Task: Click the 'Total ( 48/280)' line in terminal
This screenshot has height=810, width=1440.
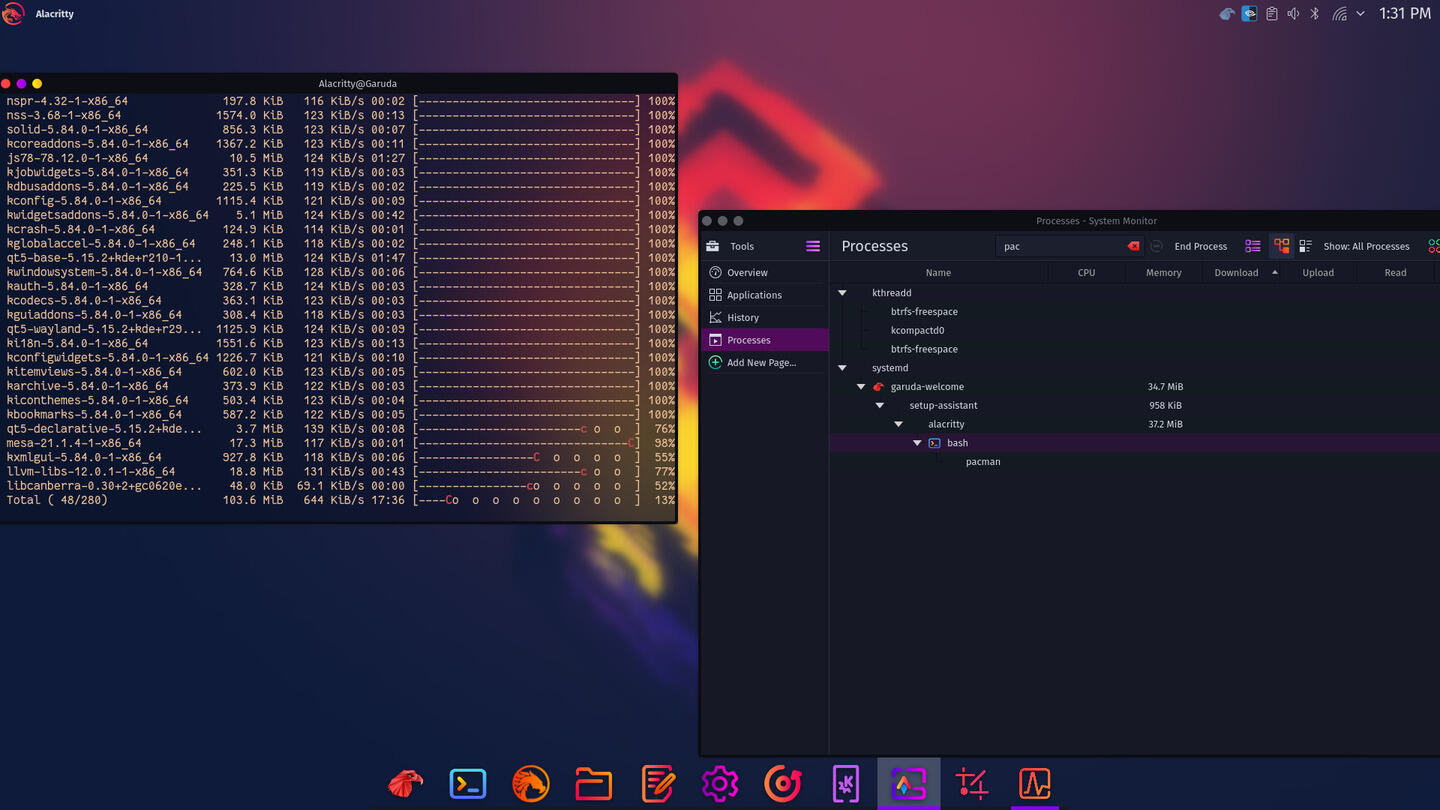Action: click(340, 500)
